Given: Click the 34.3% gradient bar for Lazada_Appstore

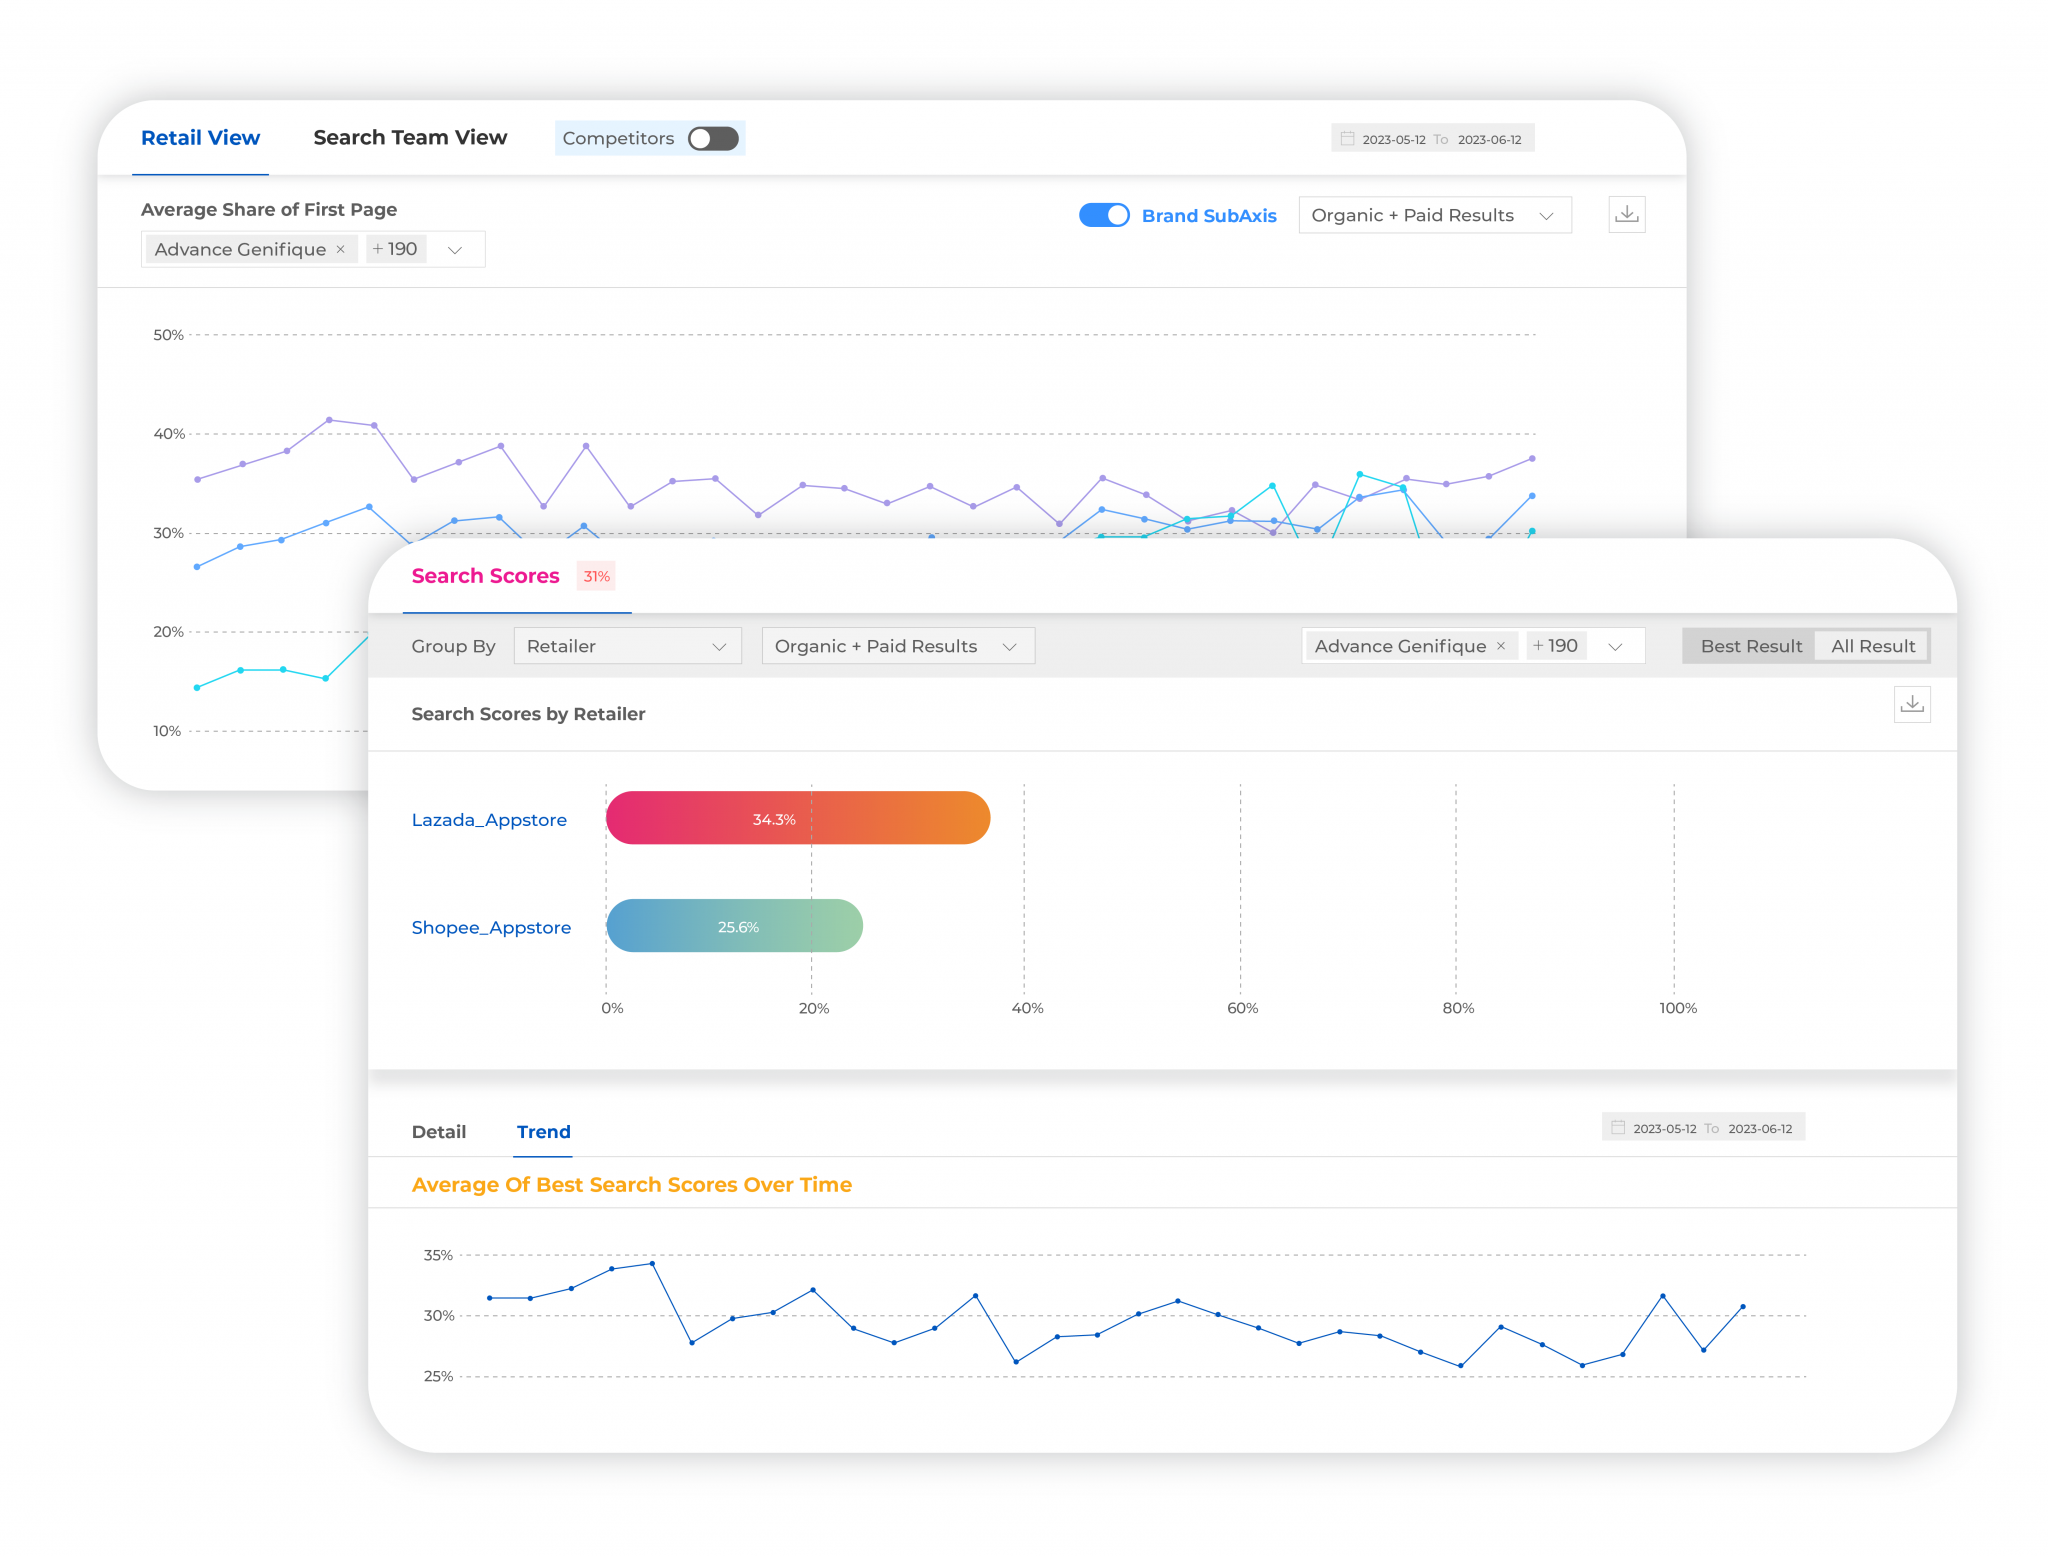Looking at the screenshot, I should pyautogui.click(x=797, y=818).
